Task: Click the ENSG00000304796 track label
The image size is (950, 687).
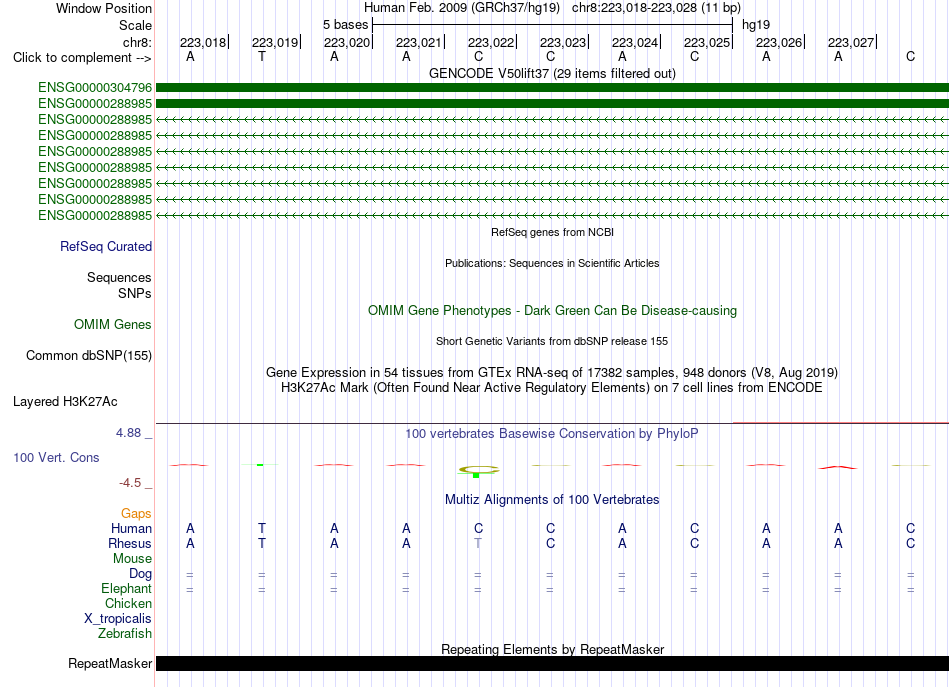Action: [95, 88]
